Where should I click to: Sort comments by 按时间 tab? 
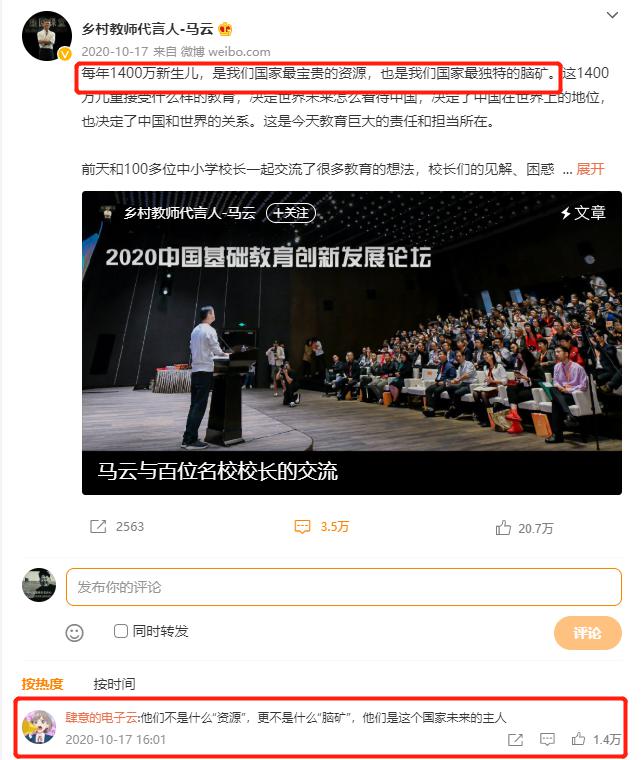pos(114,684)
